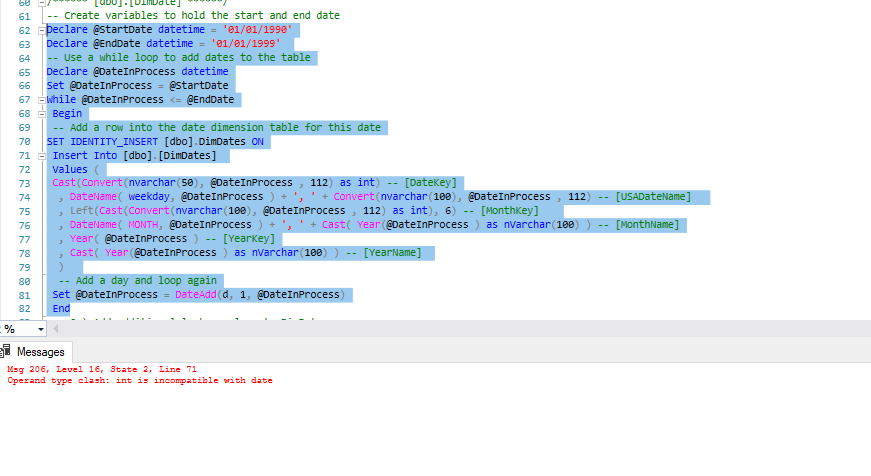Collapse the Begin block at line 68
This screenshot has height=476, width=871.
click(x=42, y=114)
